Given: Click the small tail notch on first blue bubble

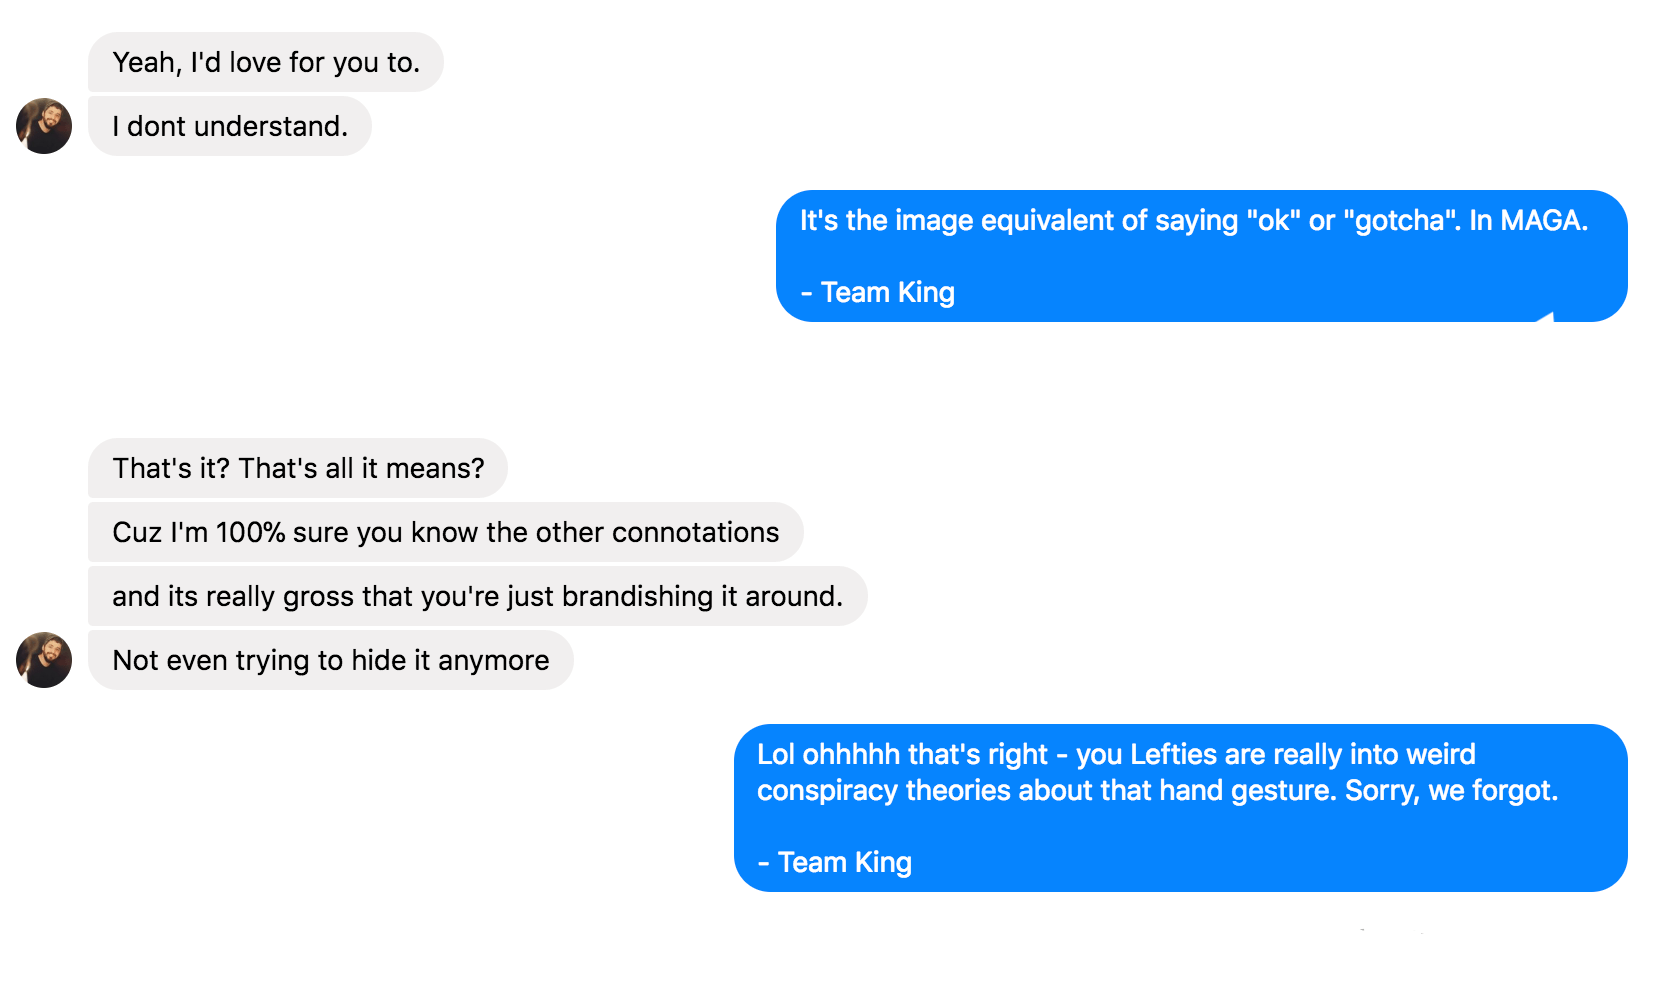Looking at the screenshot, I should 1545,317.
